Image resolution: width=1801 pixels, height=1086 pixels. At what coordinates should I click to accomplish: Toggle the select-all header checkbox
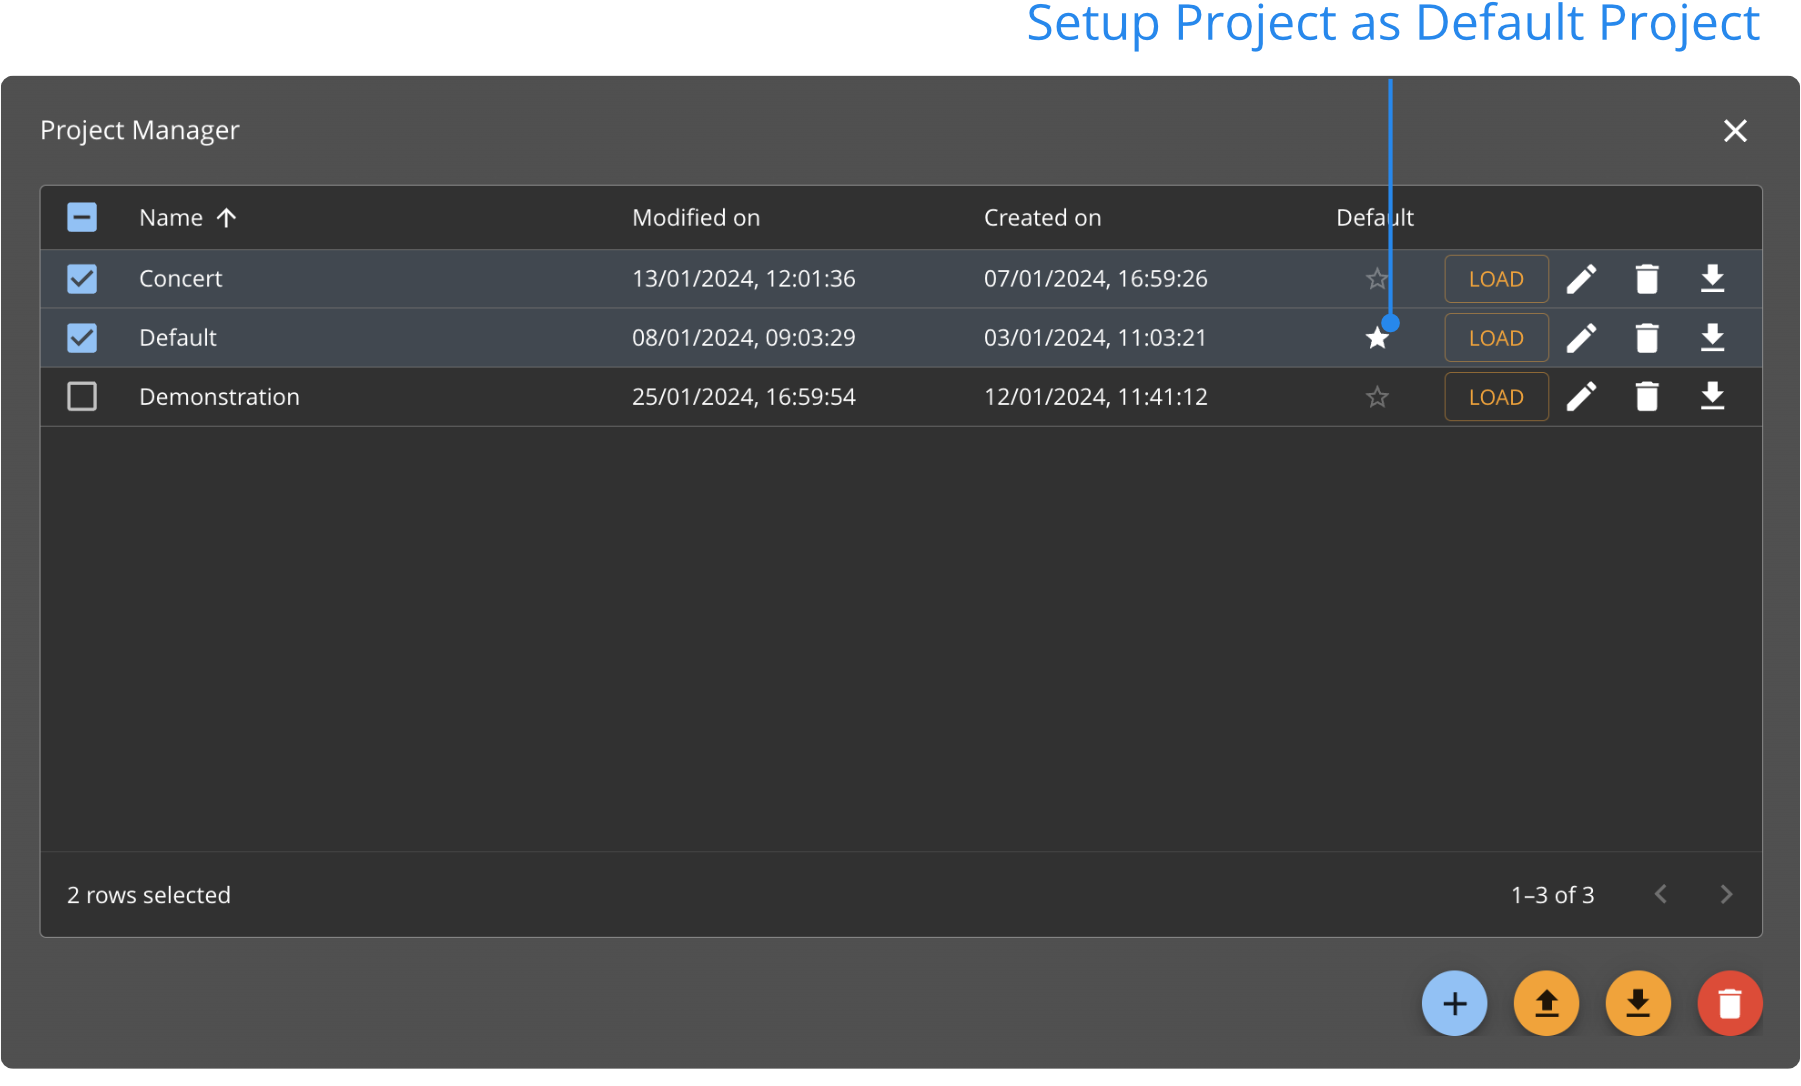pyautogui.click(x=82, y=217)
